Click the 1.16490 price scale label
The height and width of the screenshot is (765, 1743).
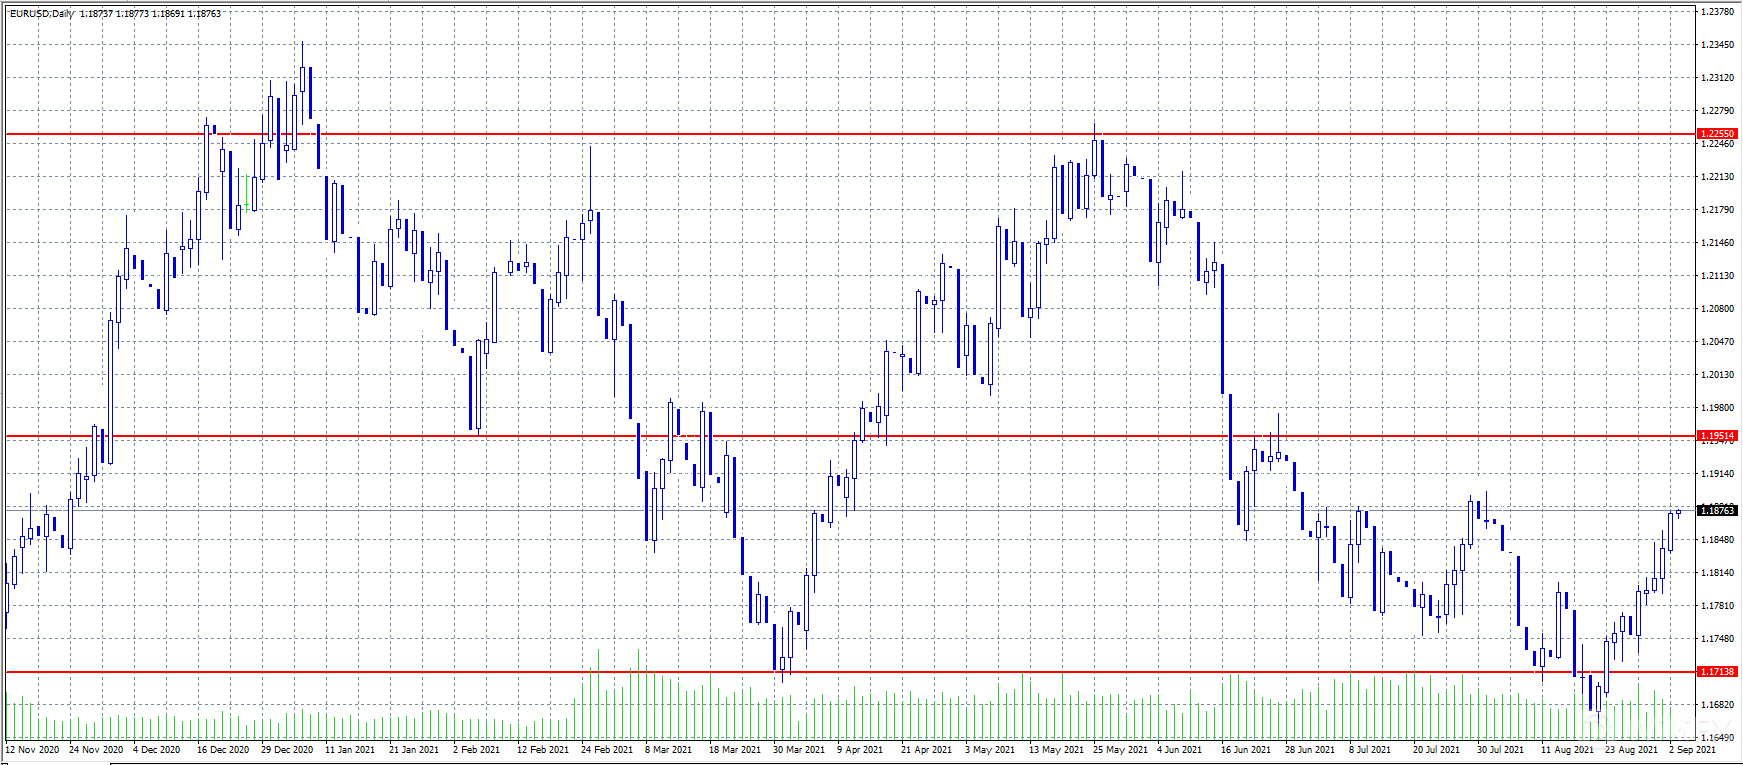(1717, 737)
